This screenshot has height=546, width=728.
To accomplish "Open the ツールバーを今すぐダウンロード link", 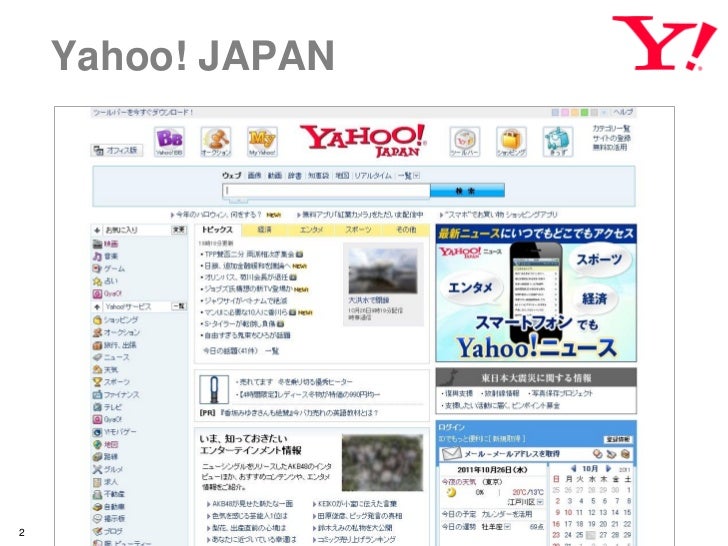I will click(x=143, y=112).
